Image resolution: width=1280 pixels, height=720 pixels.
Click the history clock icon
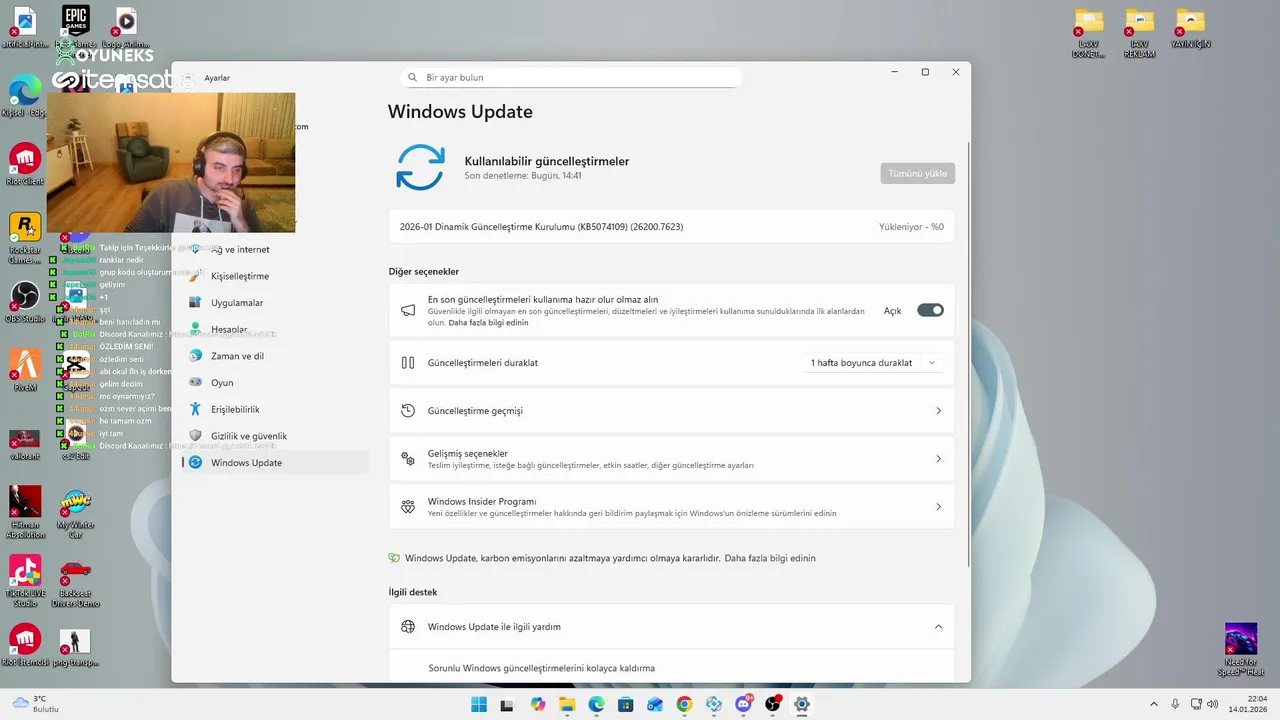[x=408, y=411]
